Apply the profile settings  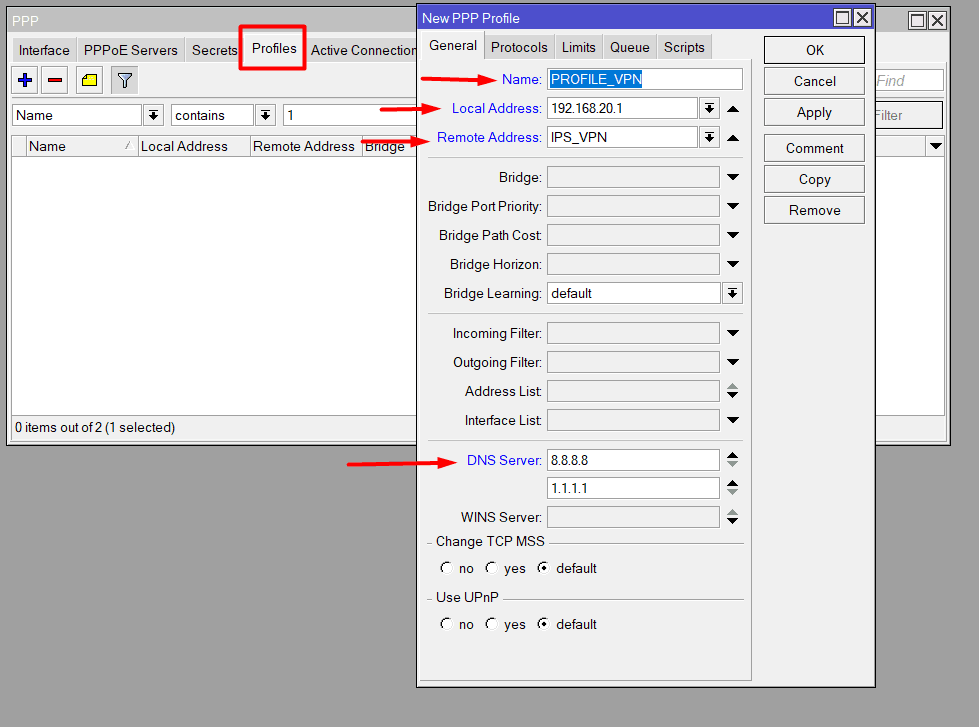point(813,111)
